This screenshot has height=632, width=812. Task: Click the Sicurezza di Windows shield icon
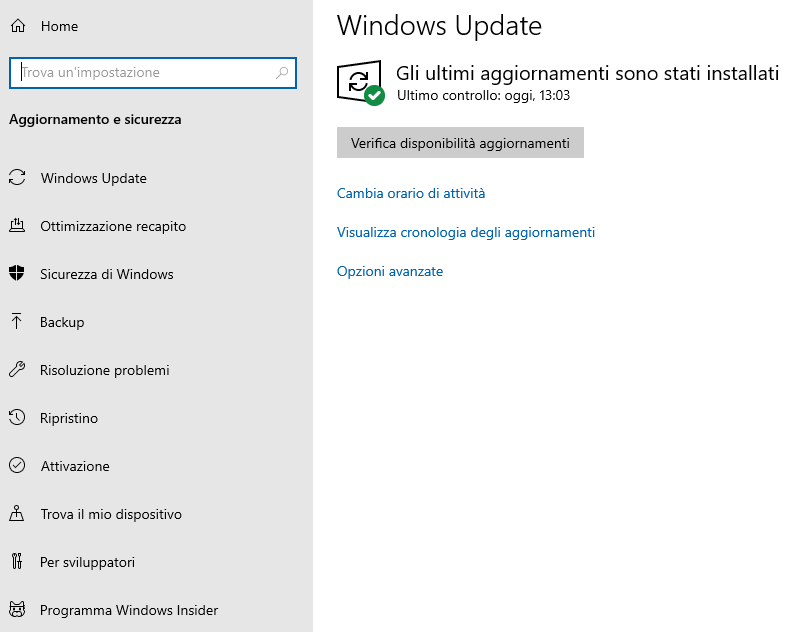(17, 273)
